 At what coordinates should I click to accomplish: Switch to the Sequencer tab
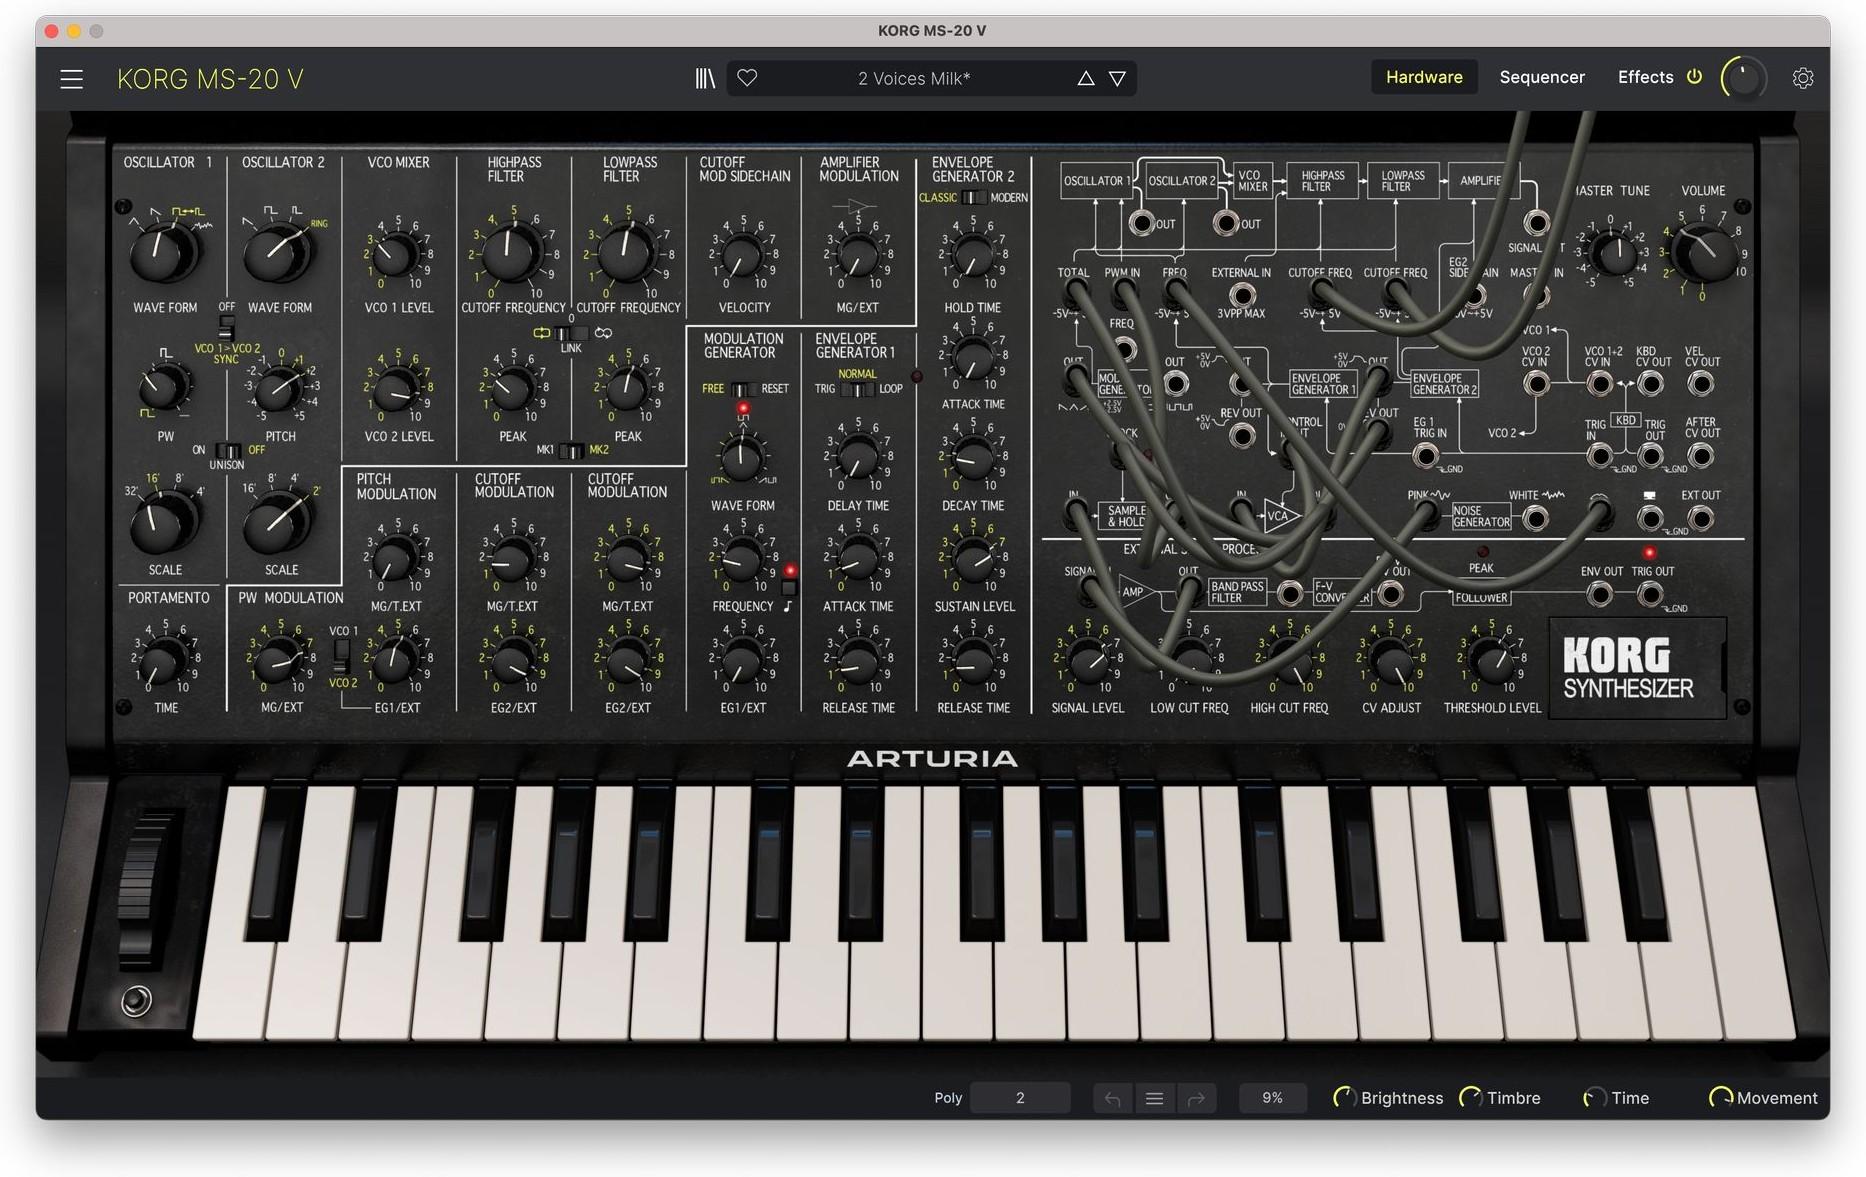[x=1541, y=77]
